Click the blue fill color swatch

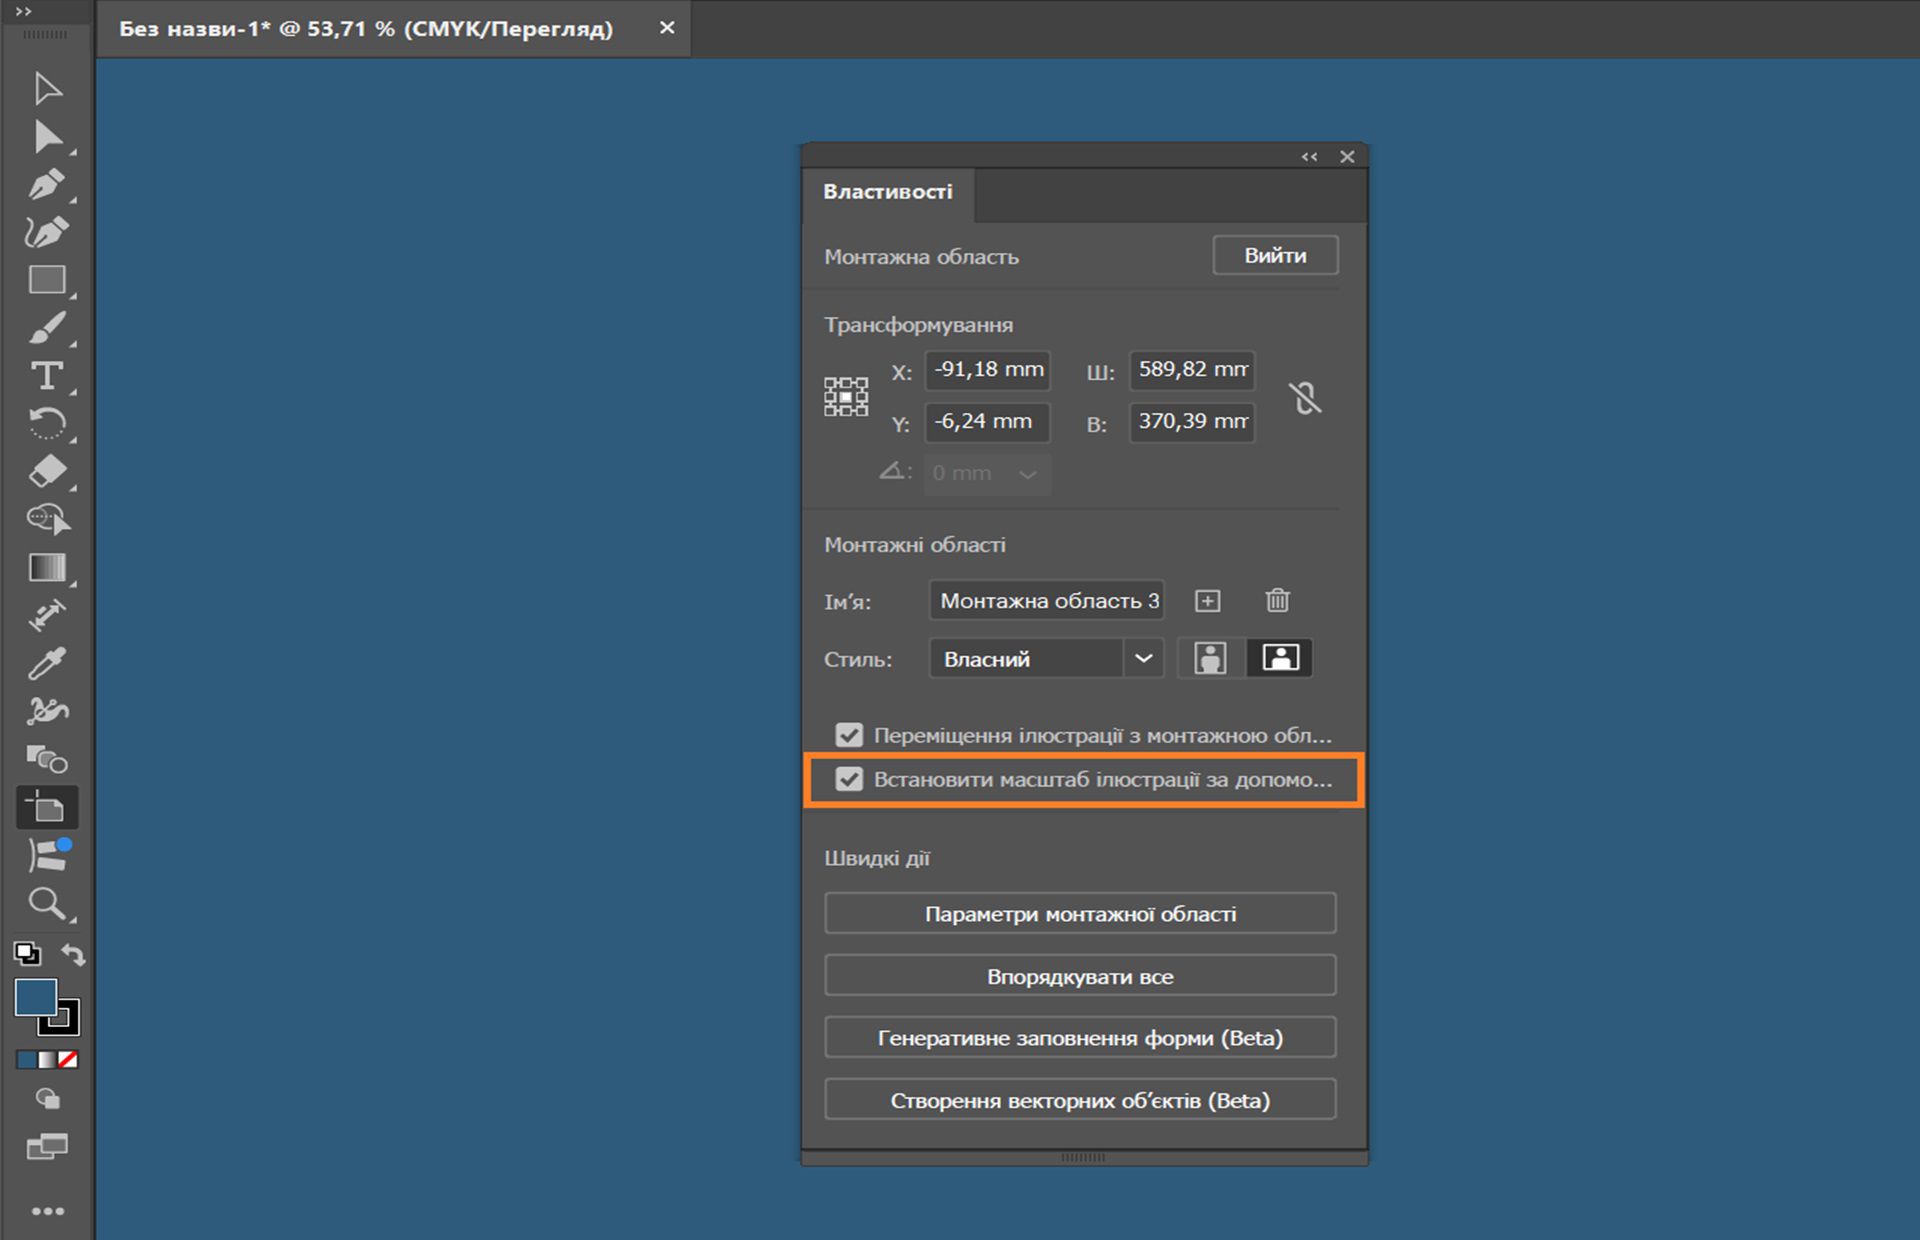pos(38,998)
